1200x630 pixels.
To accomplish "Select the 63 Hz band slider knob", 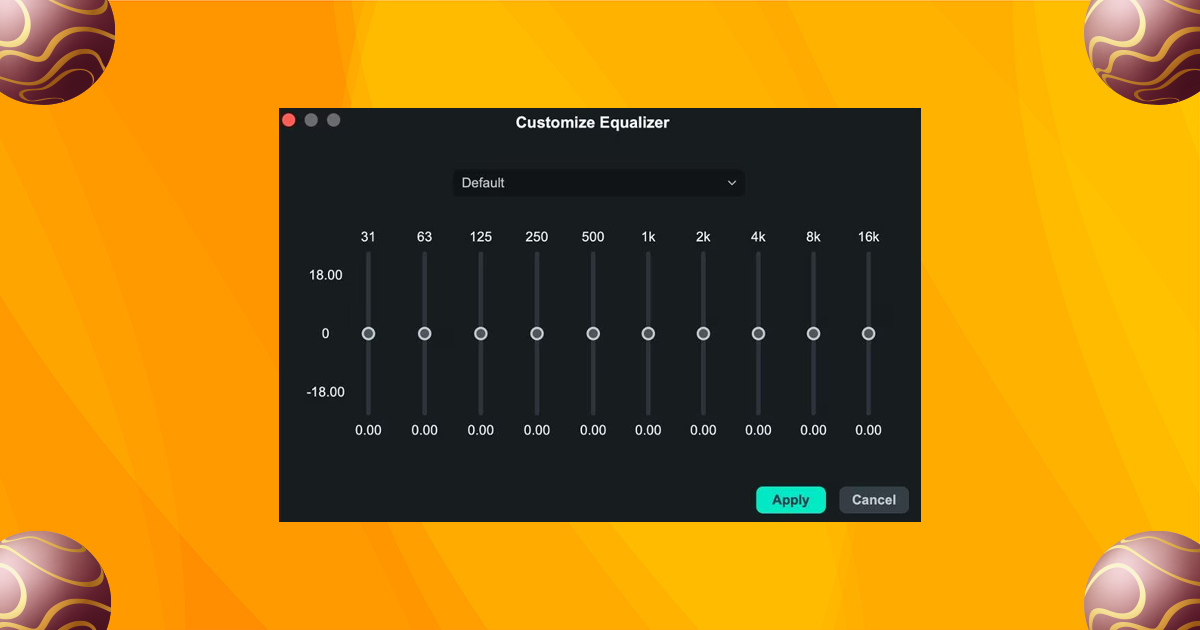I will click(424, 333).
